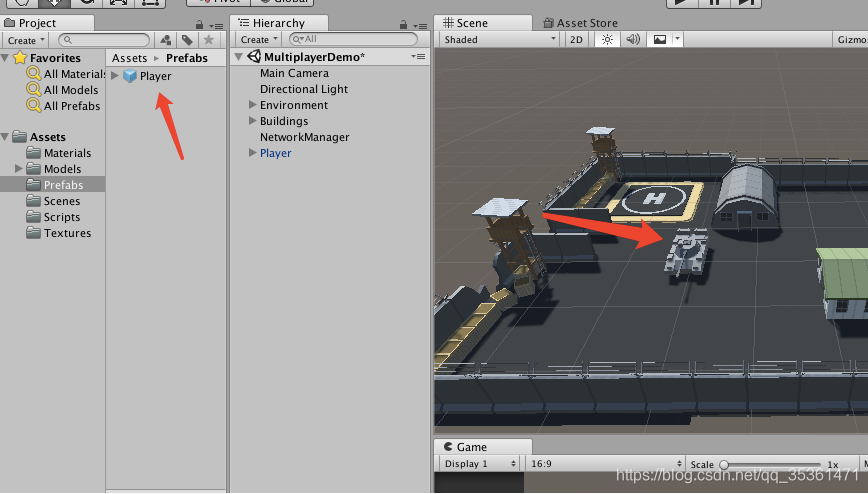Select All Materials favorite

(74, 74)
